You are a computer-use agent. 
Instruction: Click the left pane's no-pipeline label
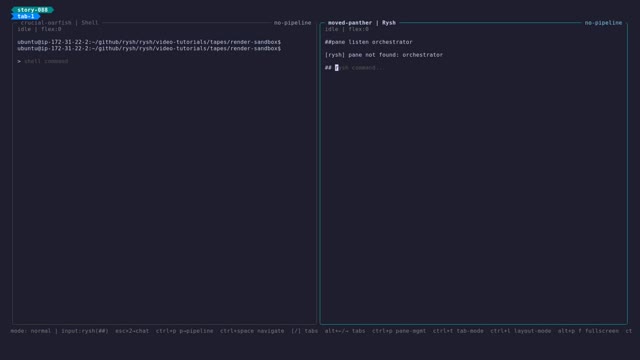click(292, 23)
